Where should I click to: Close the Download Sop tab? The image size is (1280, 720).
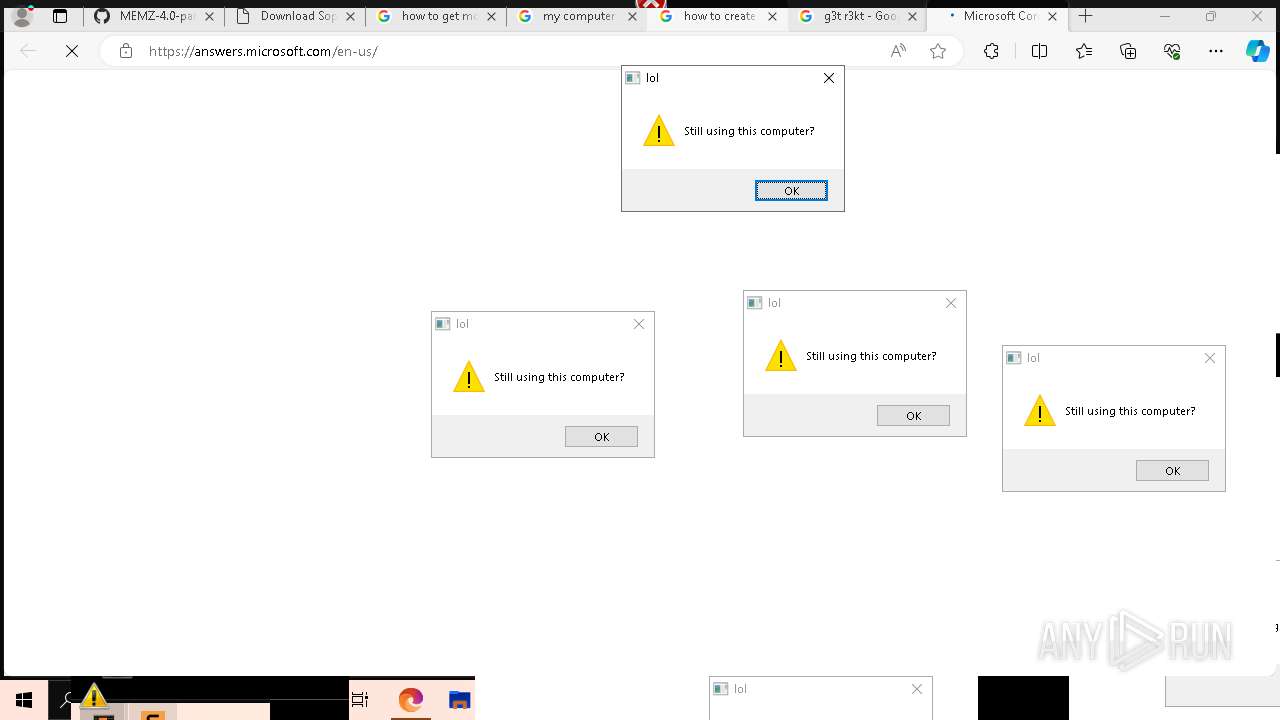click(350, 17)
